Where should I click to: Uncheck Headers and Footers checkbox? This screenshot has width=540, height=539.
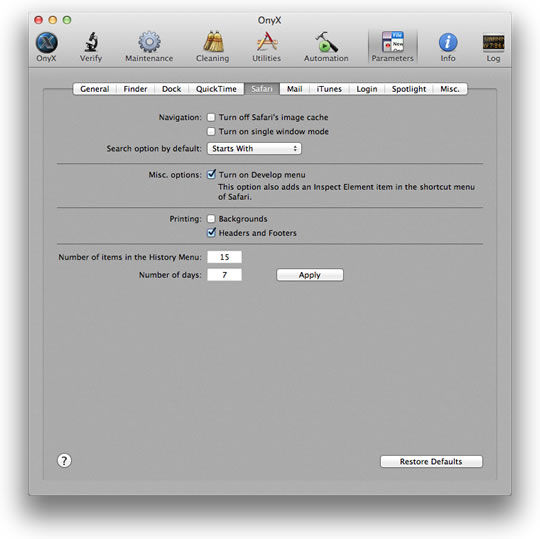pyautogui.click(x=211, y=233)
